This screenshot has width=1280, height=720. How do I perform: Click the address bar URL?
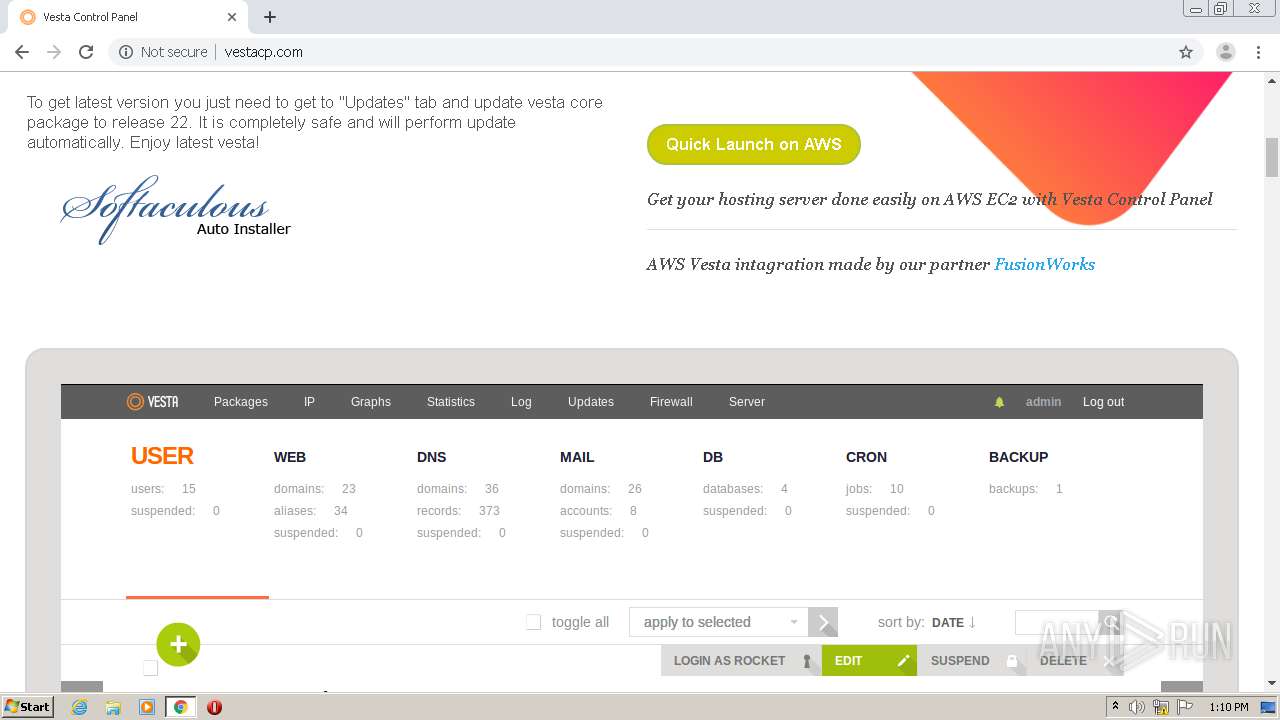(x=264, y=52)
